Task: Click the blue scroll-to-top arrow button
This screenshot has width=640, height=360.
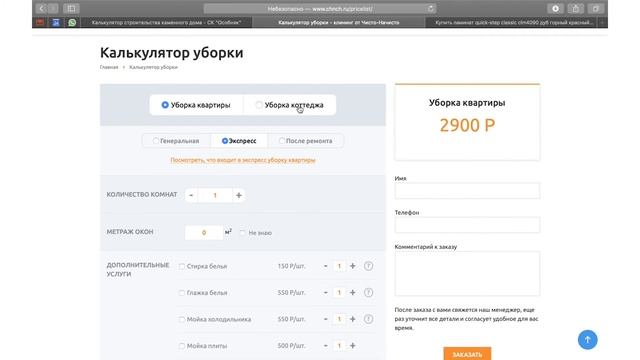Action: tap(588, 340)
